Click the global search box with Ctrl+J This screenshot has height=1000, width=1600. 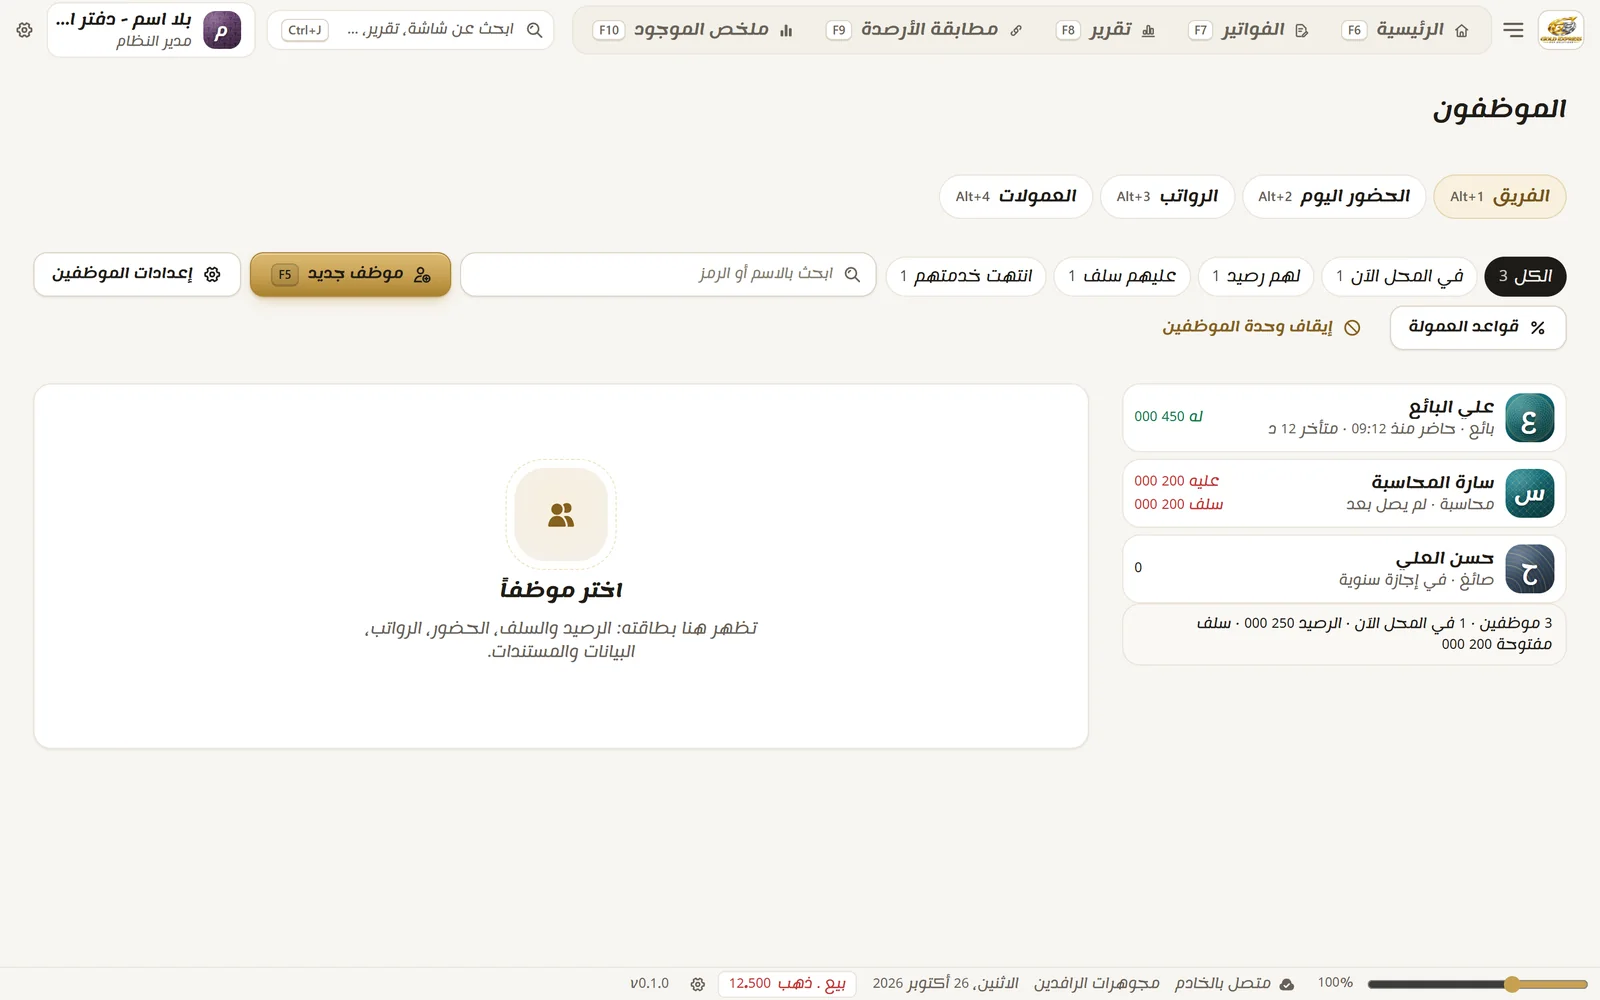tap(411, 30)
